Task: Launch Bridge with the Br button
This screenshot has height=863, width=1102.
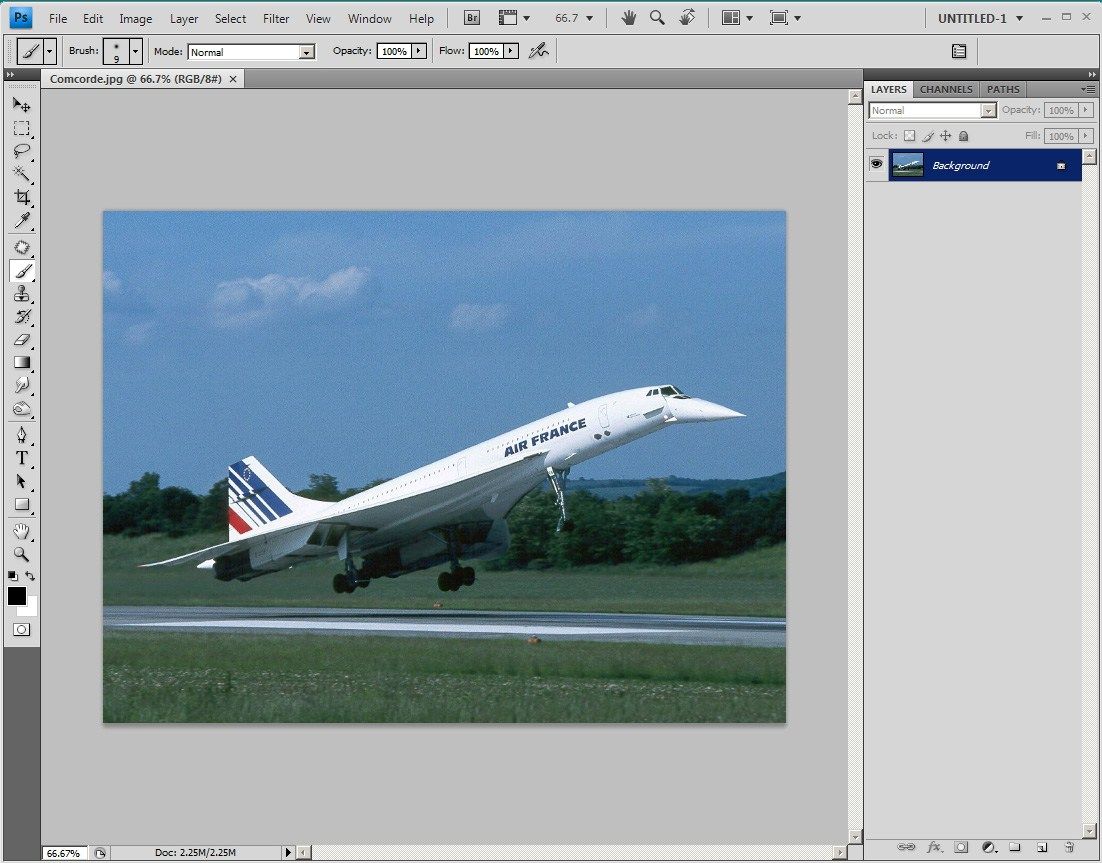Action: [x=472, y=18]
